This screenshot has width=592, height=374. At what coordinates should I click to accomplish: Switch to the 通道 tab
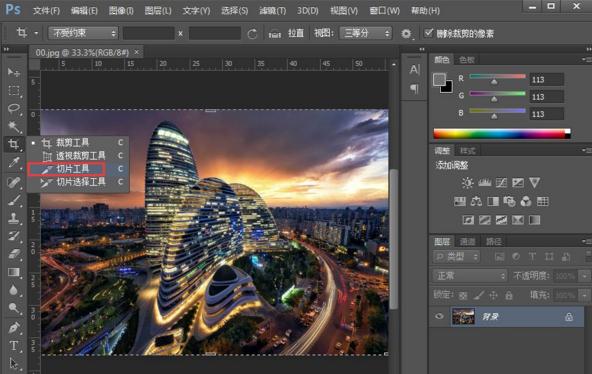(x=467, y=242)
